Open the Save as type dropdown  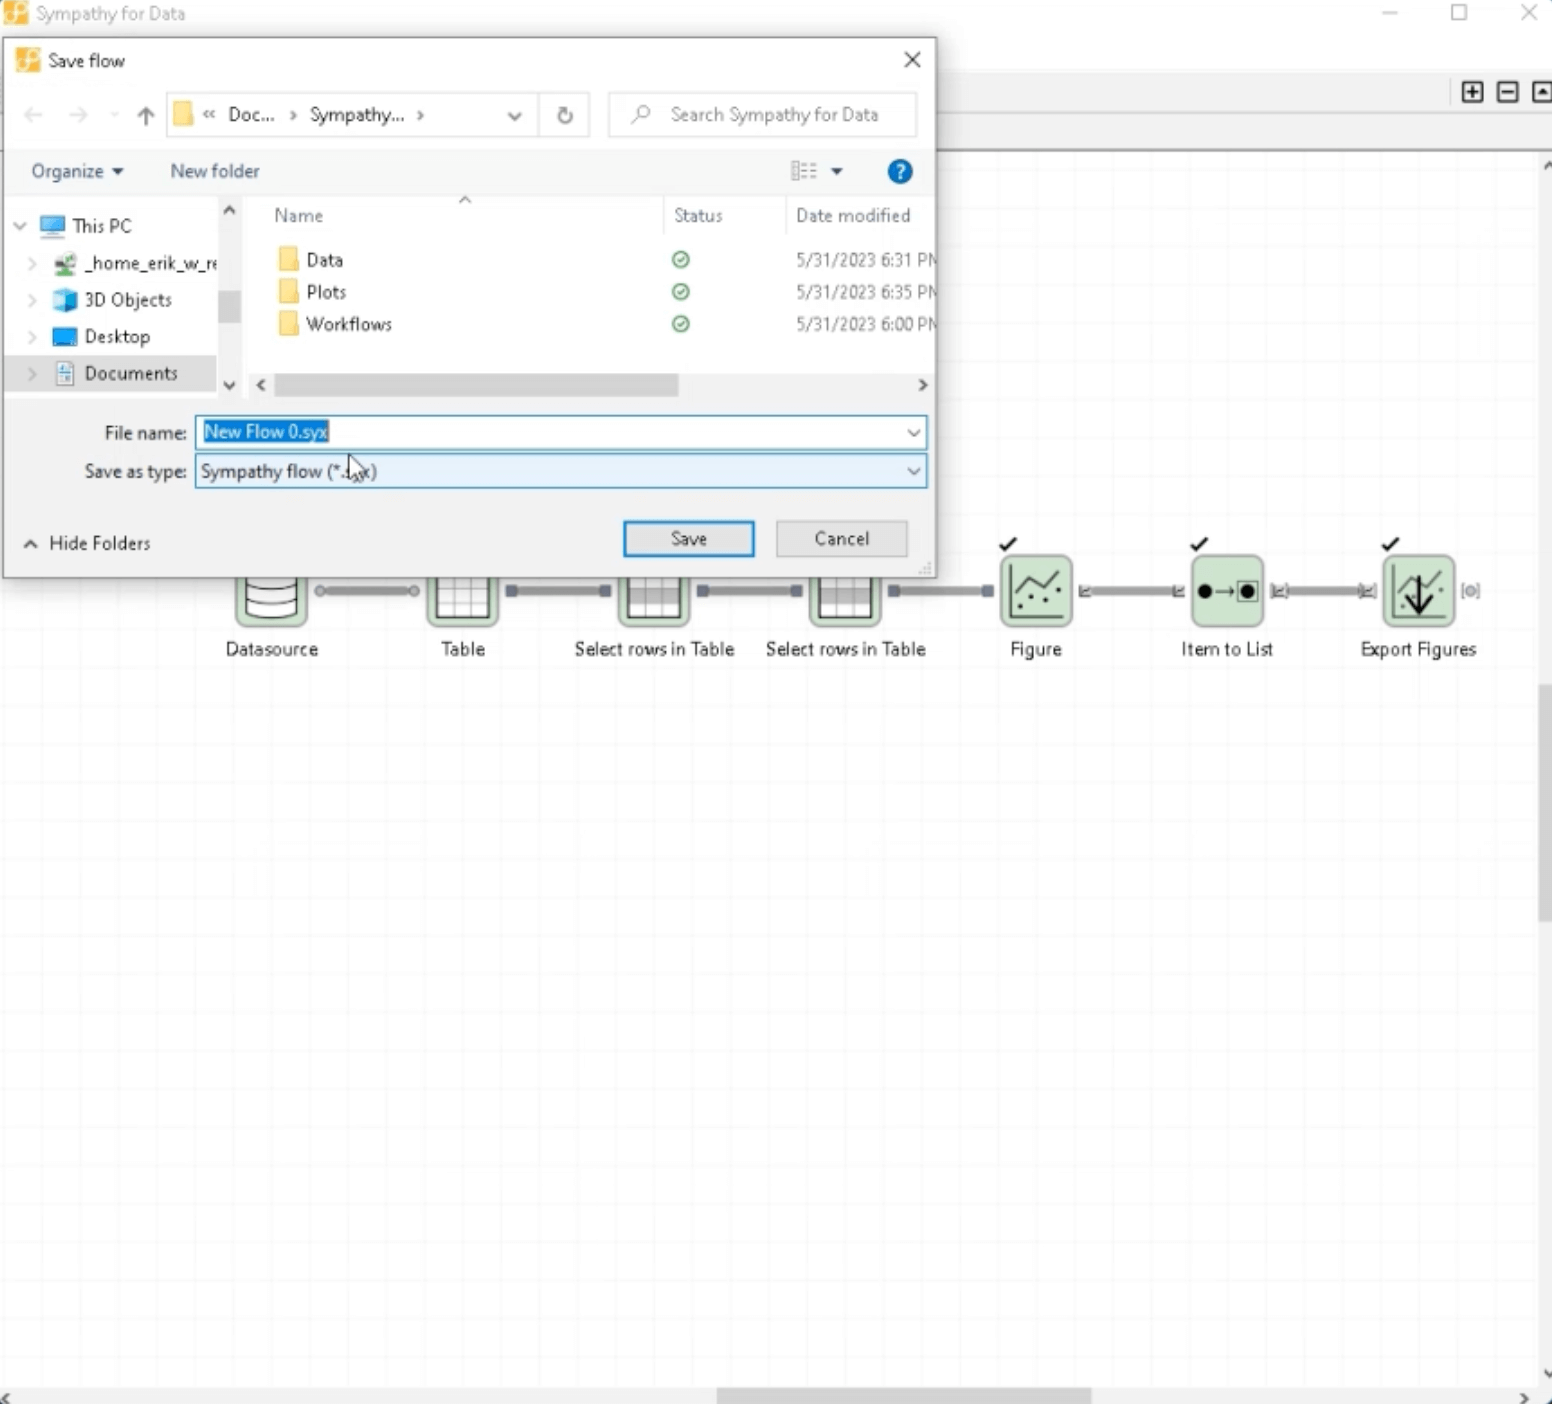coord(913,471)
